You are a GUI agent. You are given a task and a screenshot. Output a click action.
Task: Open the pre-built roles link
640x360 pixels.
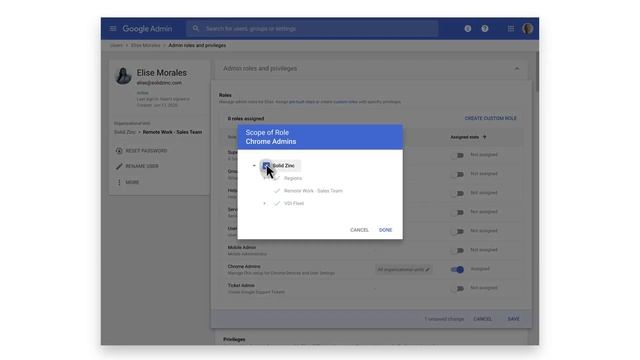pos(302,102)
